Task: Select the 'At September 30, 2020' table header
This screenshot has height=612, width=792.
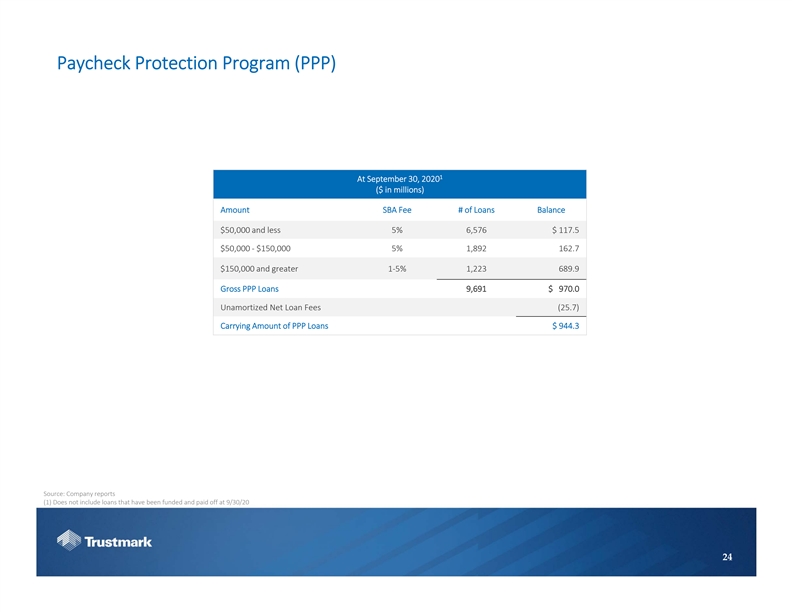Action: (399, 179)
